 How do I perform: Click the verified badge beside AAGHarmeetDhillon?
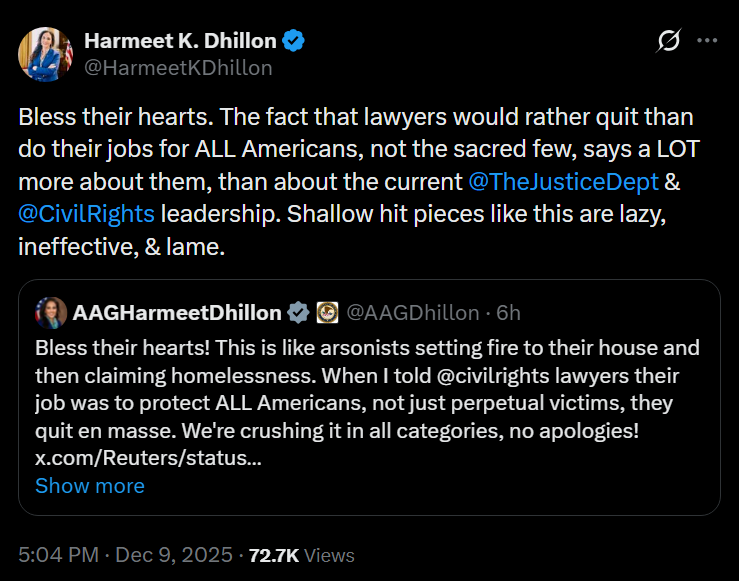pos(298,313)
